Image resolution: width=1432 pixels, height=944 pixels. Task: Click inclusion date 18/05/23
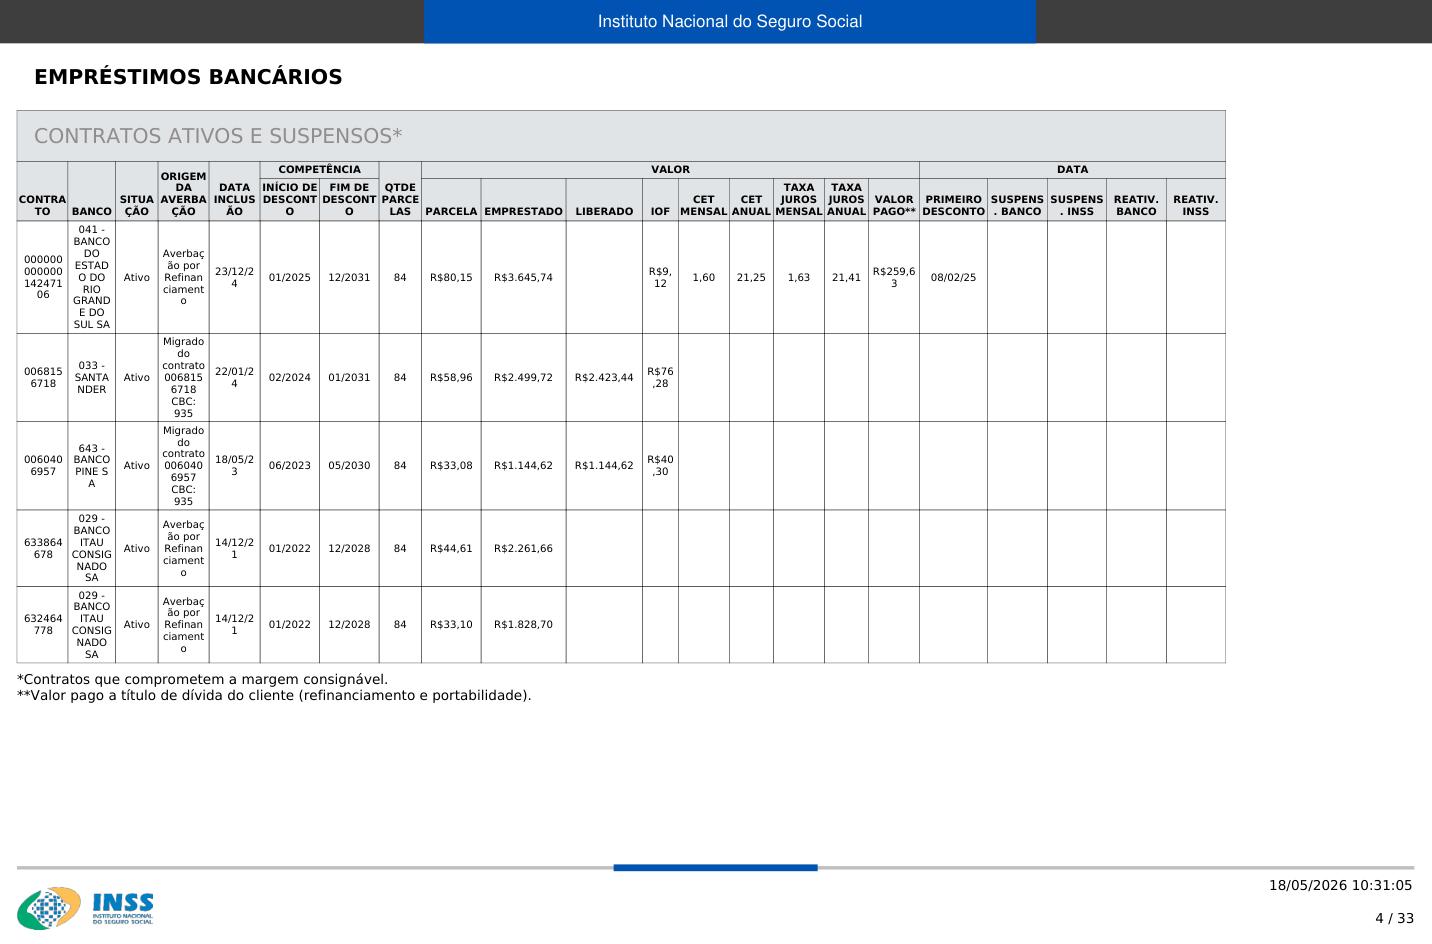(x=235, y=465)
